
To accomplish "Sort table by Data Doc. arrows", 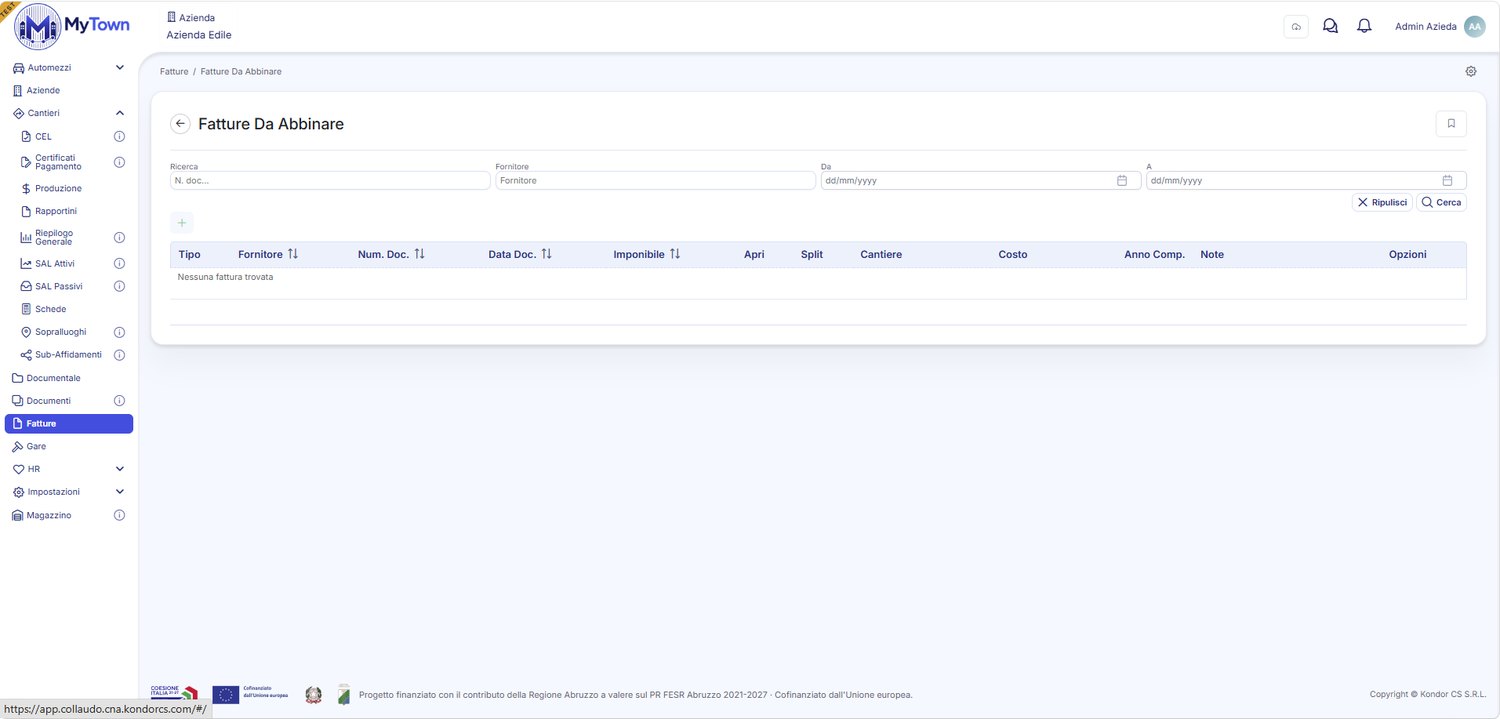I will [x=546, y=254].
